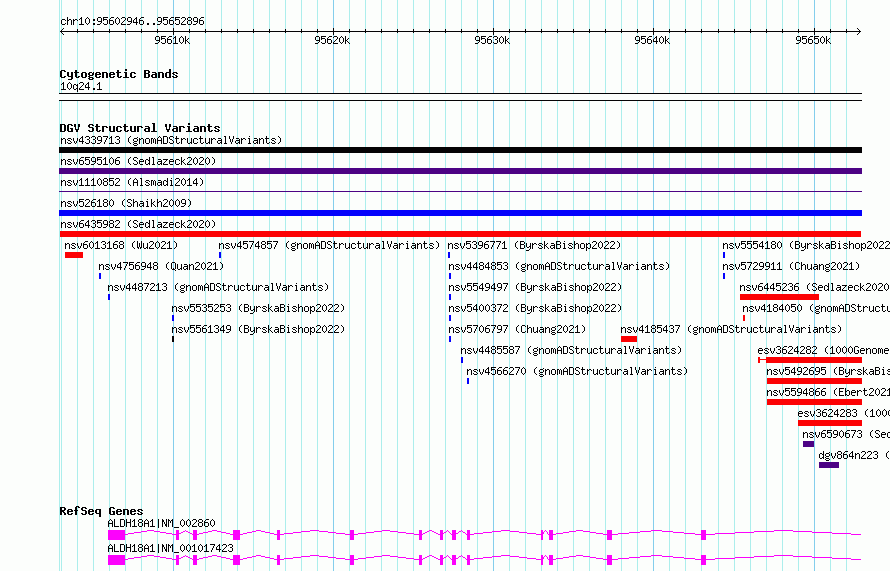Select nsv4487213 gnomADStructuralVariants label
This screenshot has width=890, height=571.
218,287
